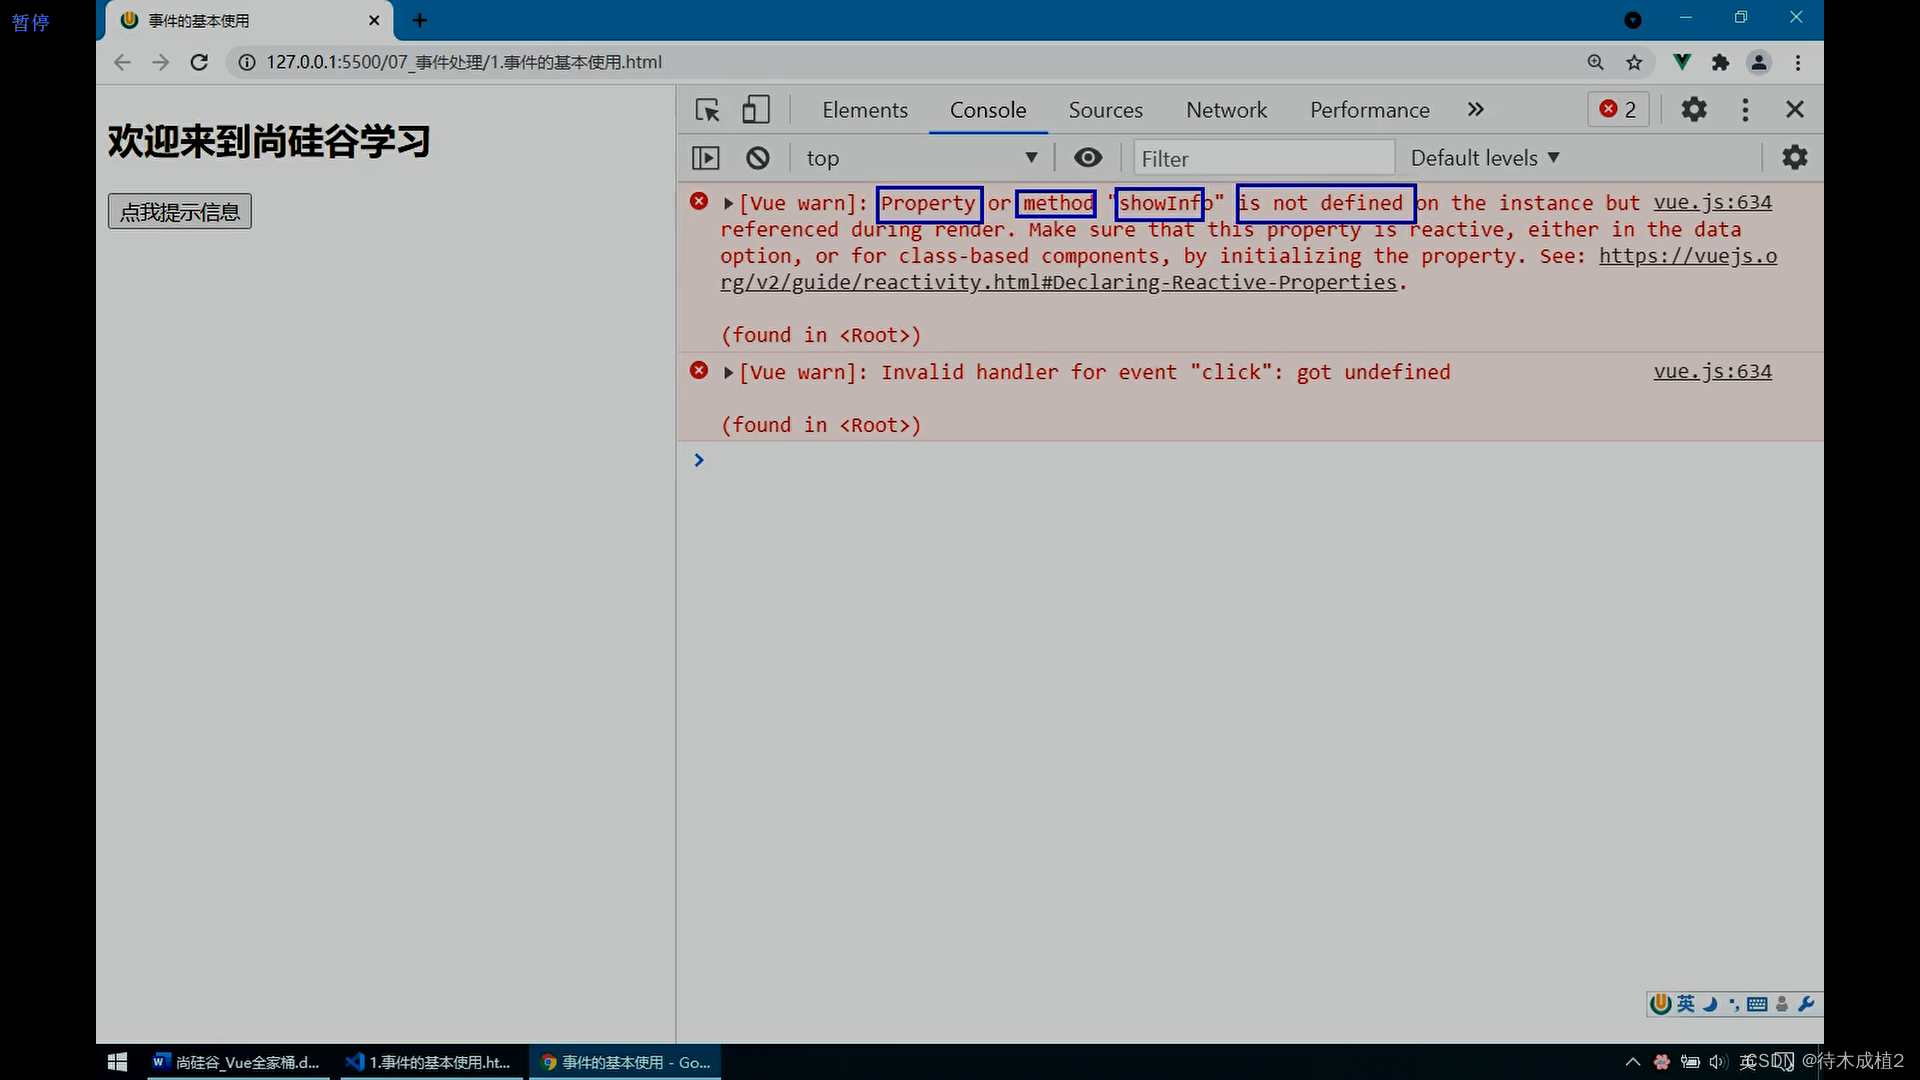Switch to the Chrome taskbar item
Image resolution: width=1920 pixels, height=1080 pixels.
(626, 1062)
